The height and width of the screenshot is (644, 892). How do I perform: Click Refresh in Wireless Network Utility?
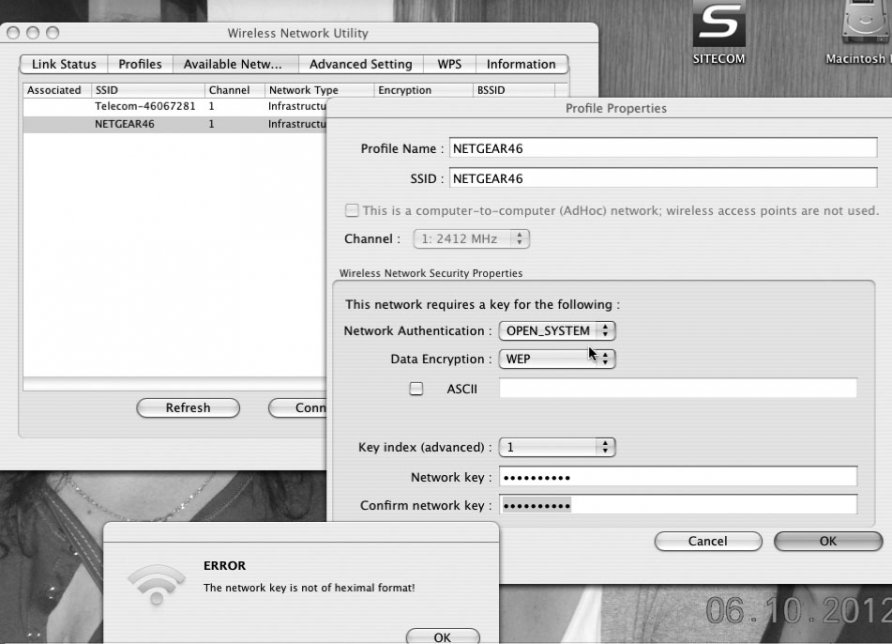tap(188, 408)
